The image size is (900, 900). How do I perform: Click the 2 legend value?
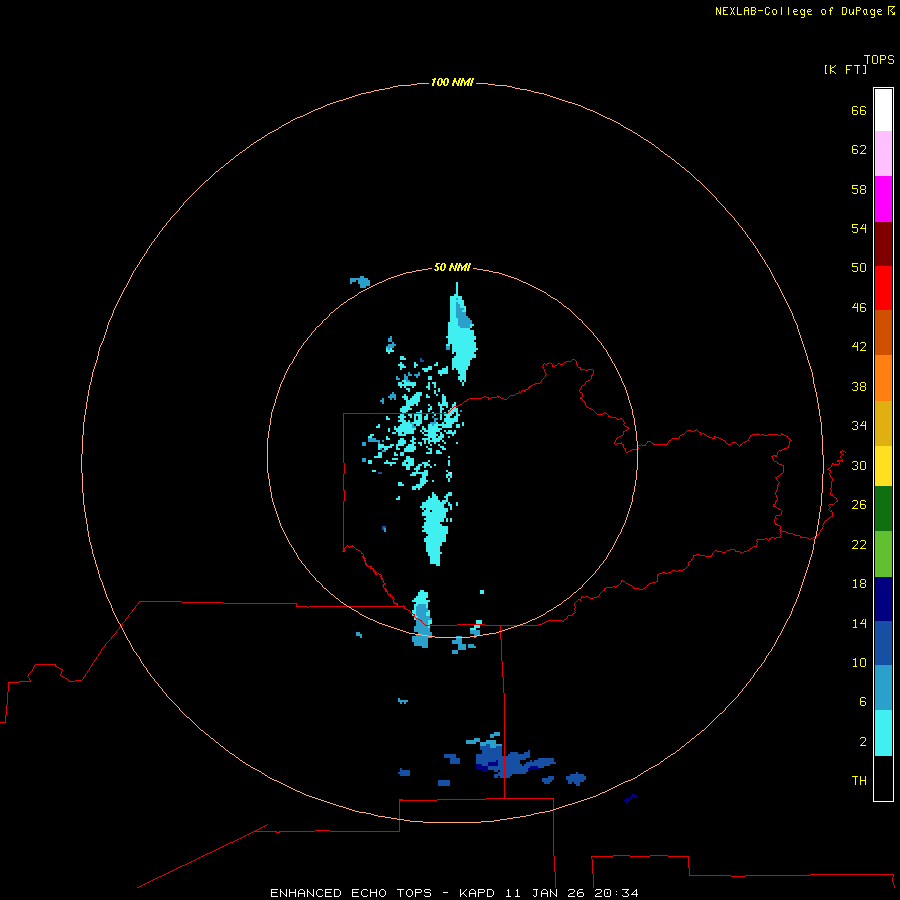863,742
